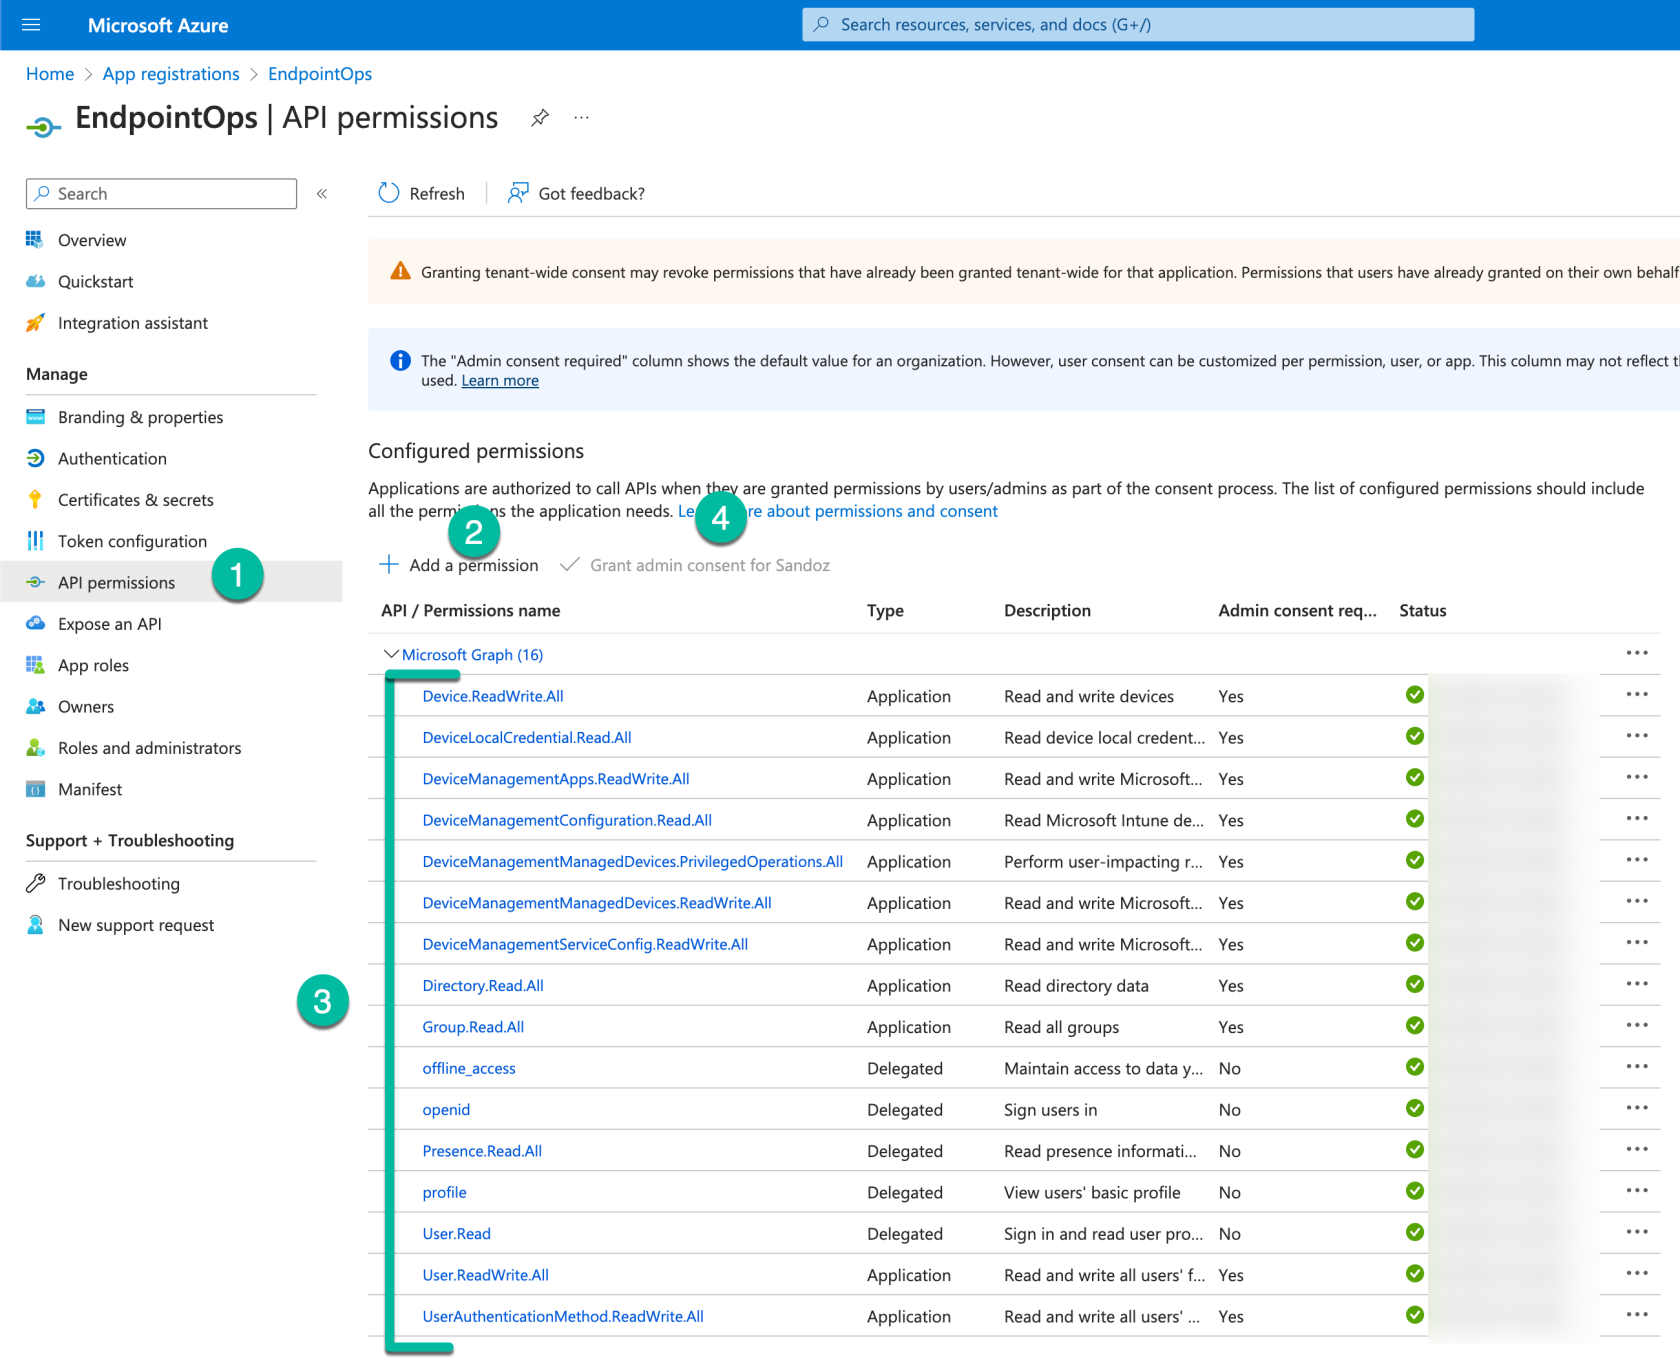Viewport: 1680px width, 1358px height.
Task: Pin the EndpointOps page with pin icon
Action: (540, 118)
